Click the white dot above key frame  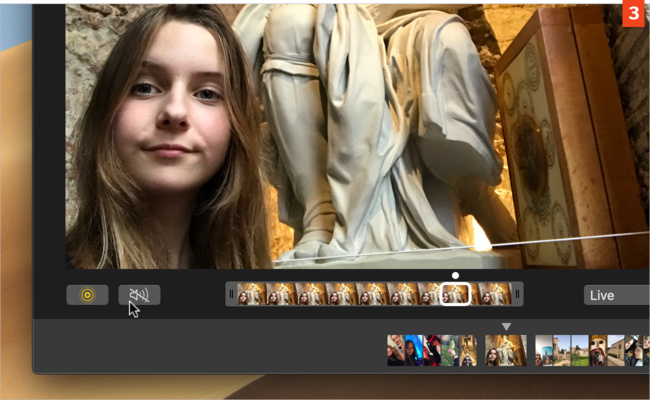click(x=455, y=275)
